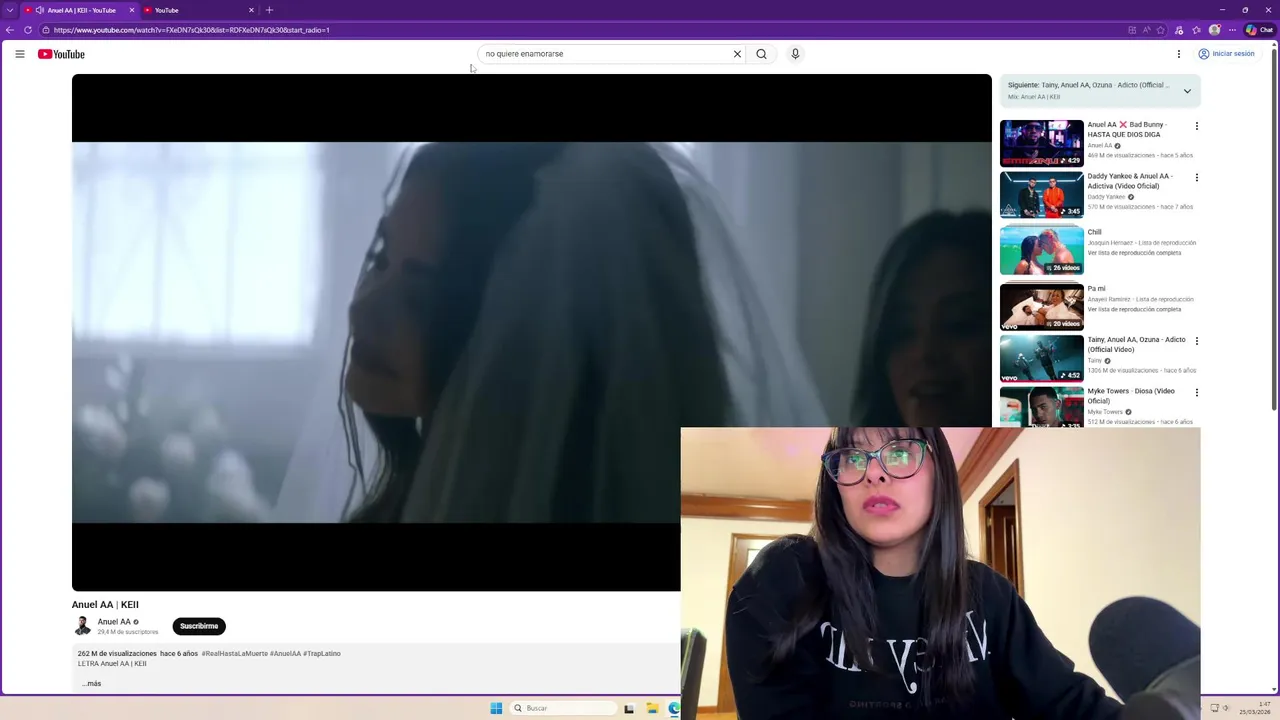Click Anuel AA channel name below video
Viewport: 1280px width, 720px height.
(x=114, y=622)
